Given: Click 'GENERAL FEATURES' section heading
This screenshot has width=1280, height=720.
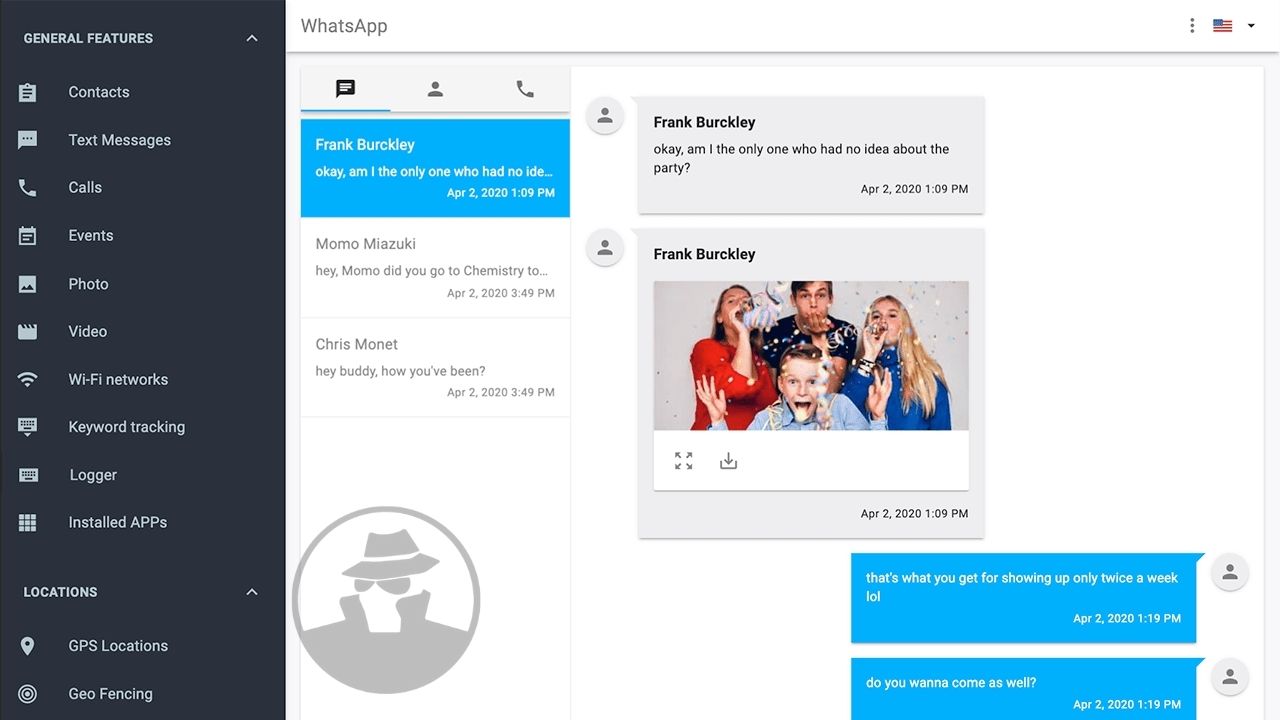Looking at the screenshot, I should pos(88,38).
